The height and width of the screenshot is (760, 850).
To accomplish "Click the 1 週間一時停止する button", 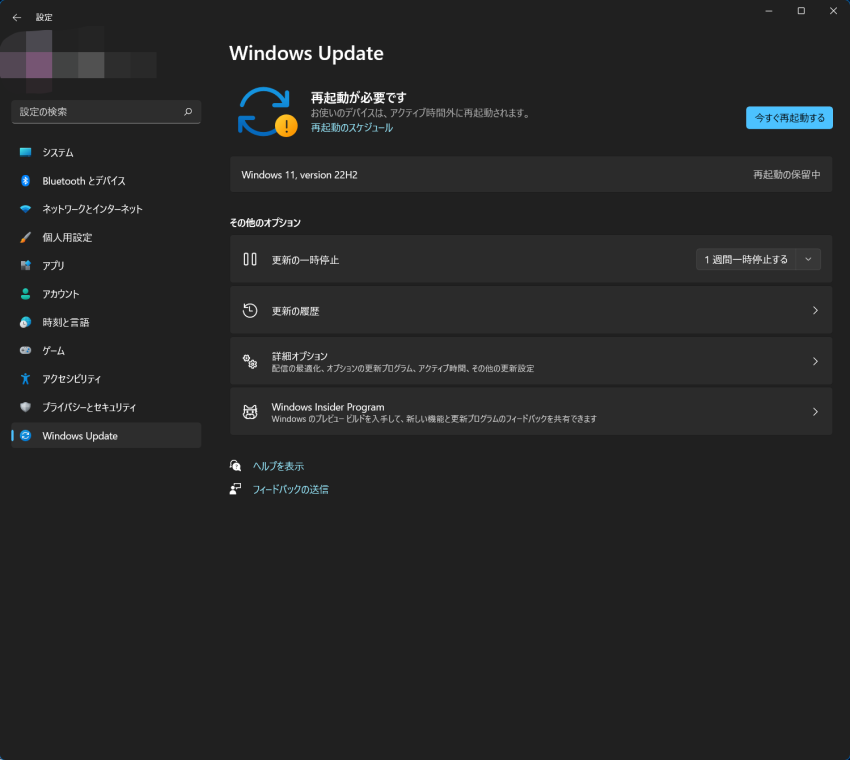I will click(746, 259).
